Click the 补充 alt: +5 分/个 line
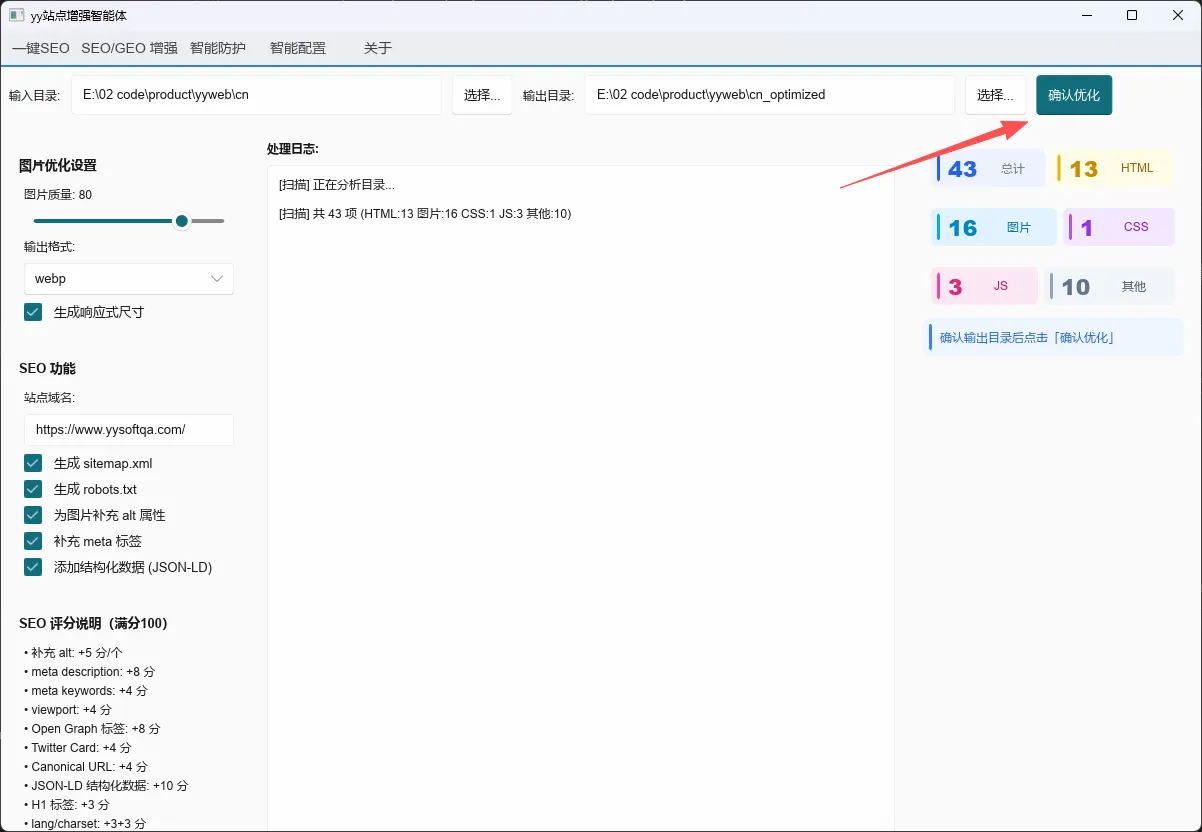 coord(73,652)
